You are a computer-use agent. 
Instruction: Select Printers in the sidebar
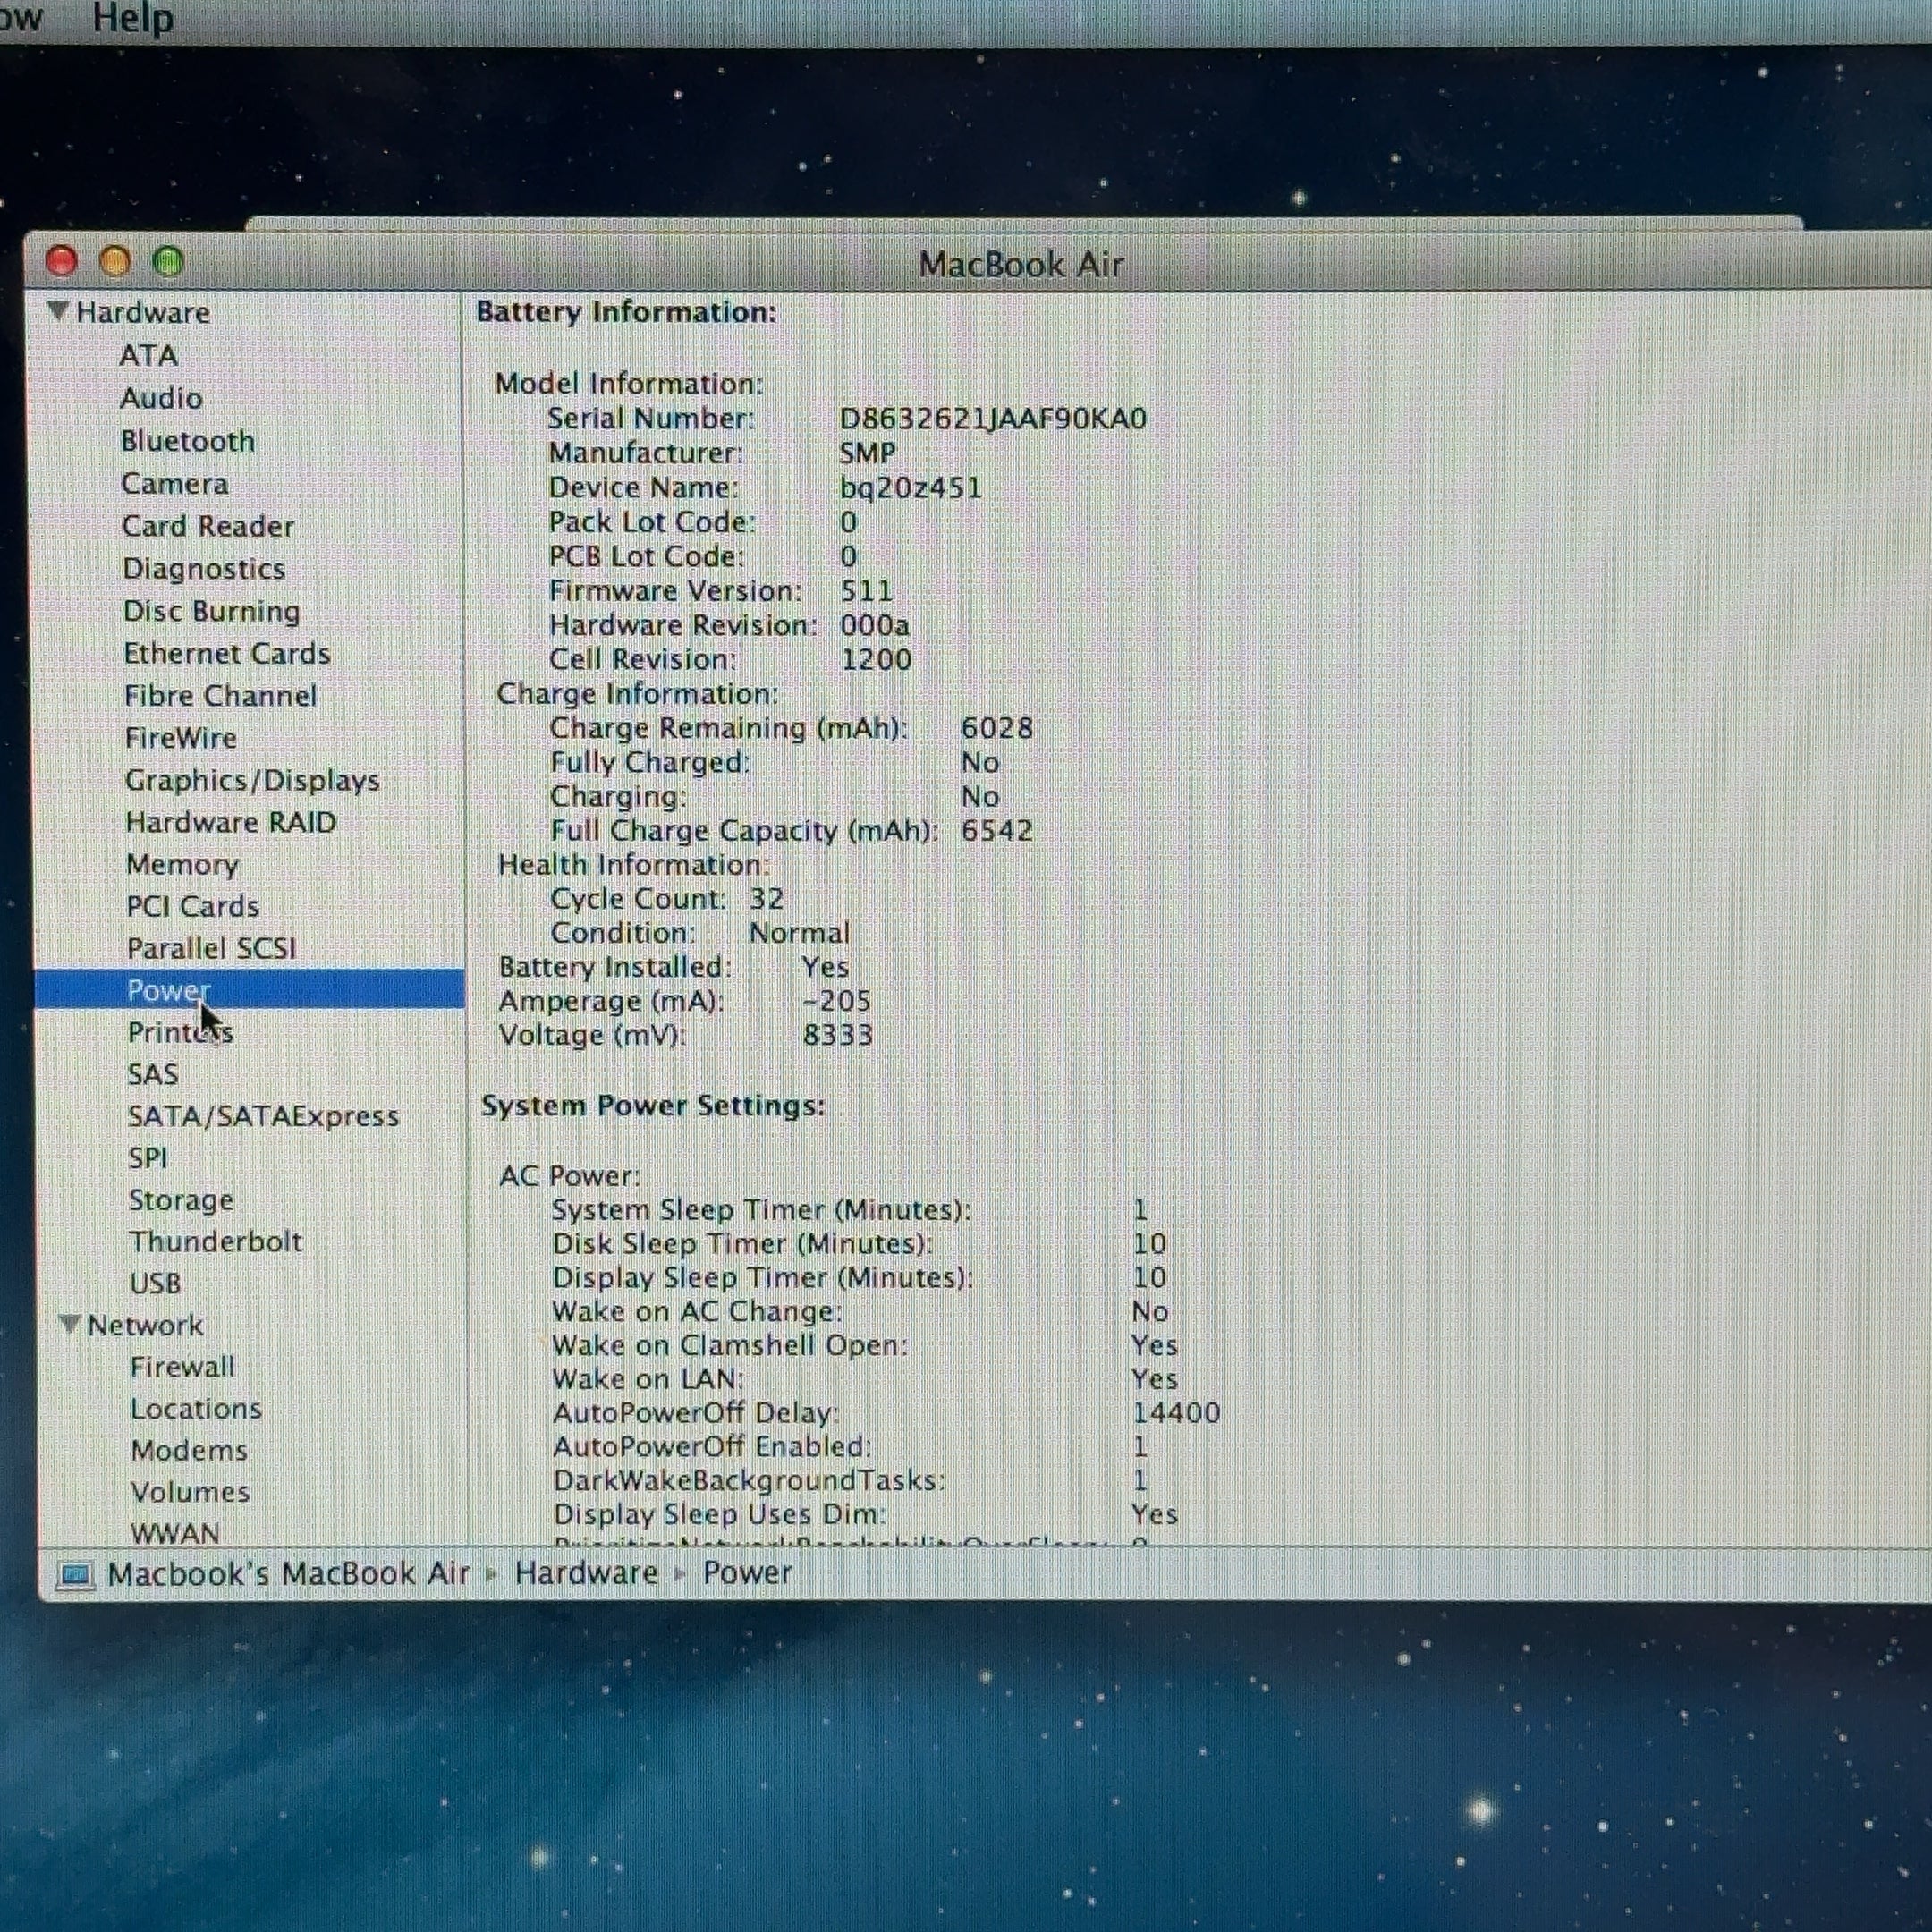tap(180, 1033)
